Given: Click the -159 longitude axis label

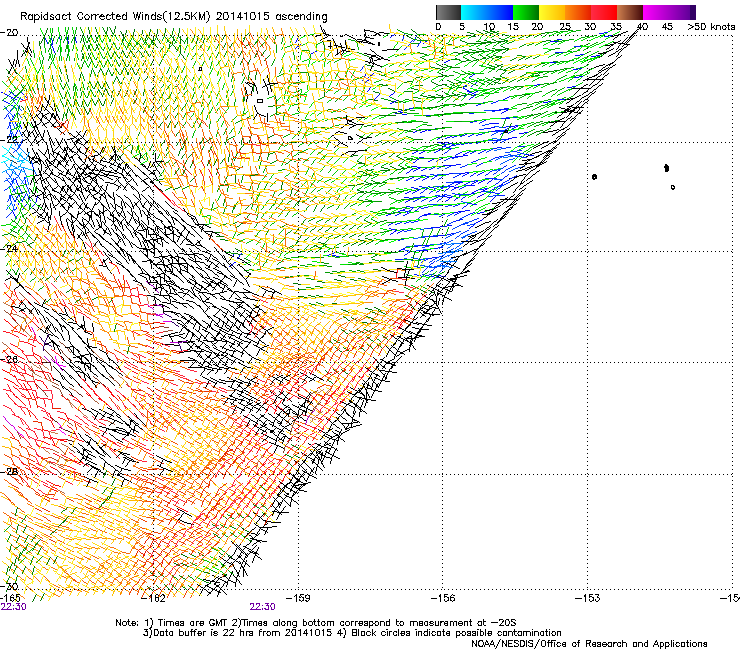Looking at the screenshot, I should click(x=298, y=598).
